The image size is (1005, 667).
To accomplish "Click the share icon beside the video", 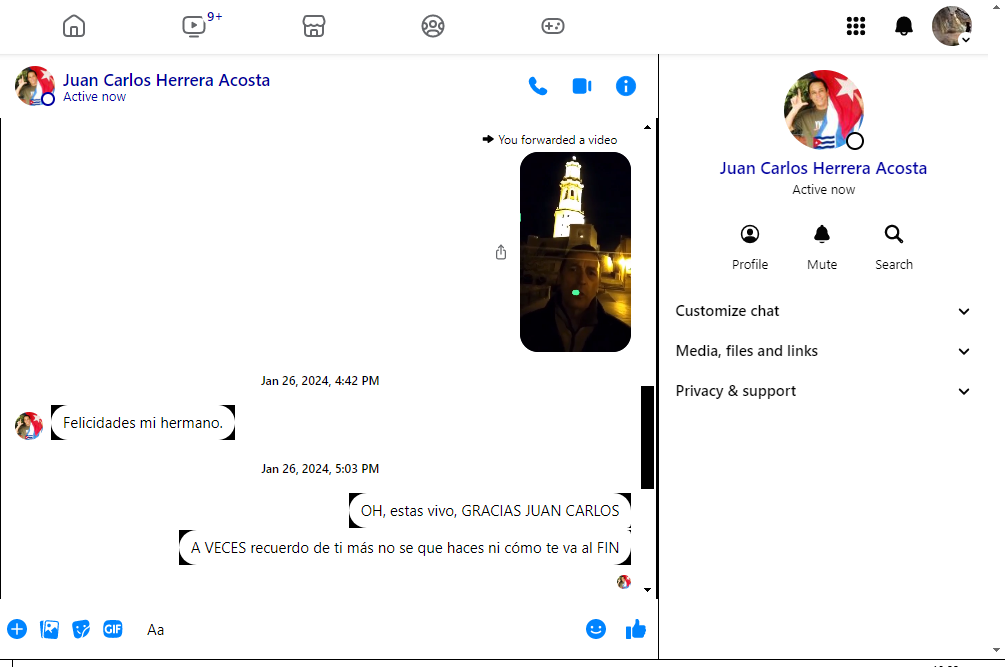I will pos(501,252).
